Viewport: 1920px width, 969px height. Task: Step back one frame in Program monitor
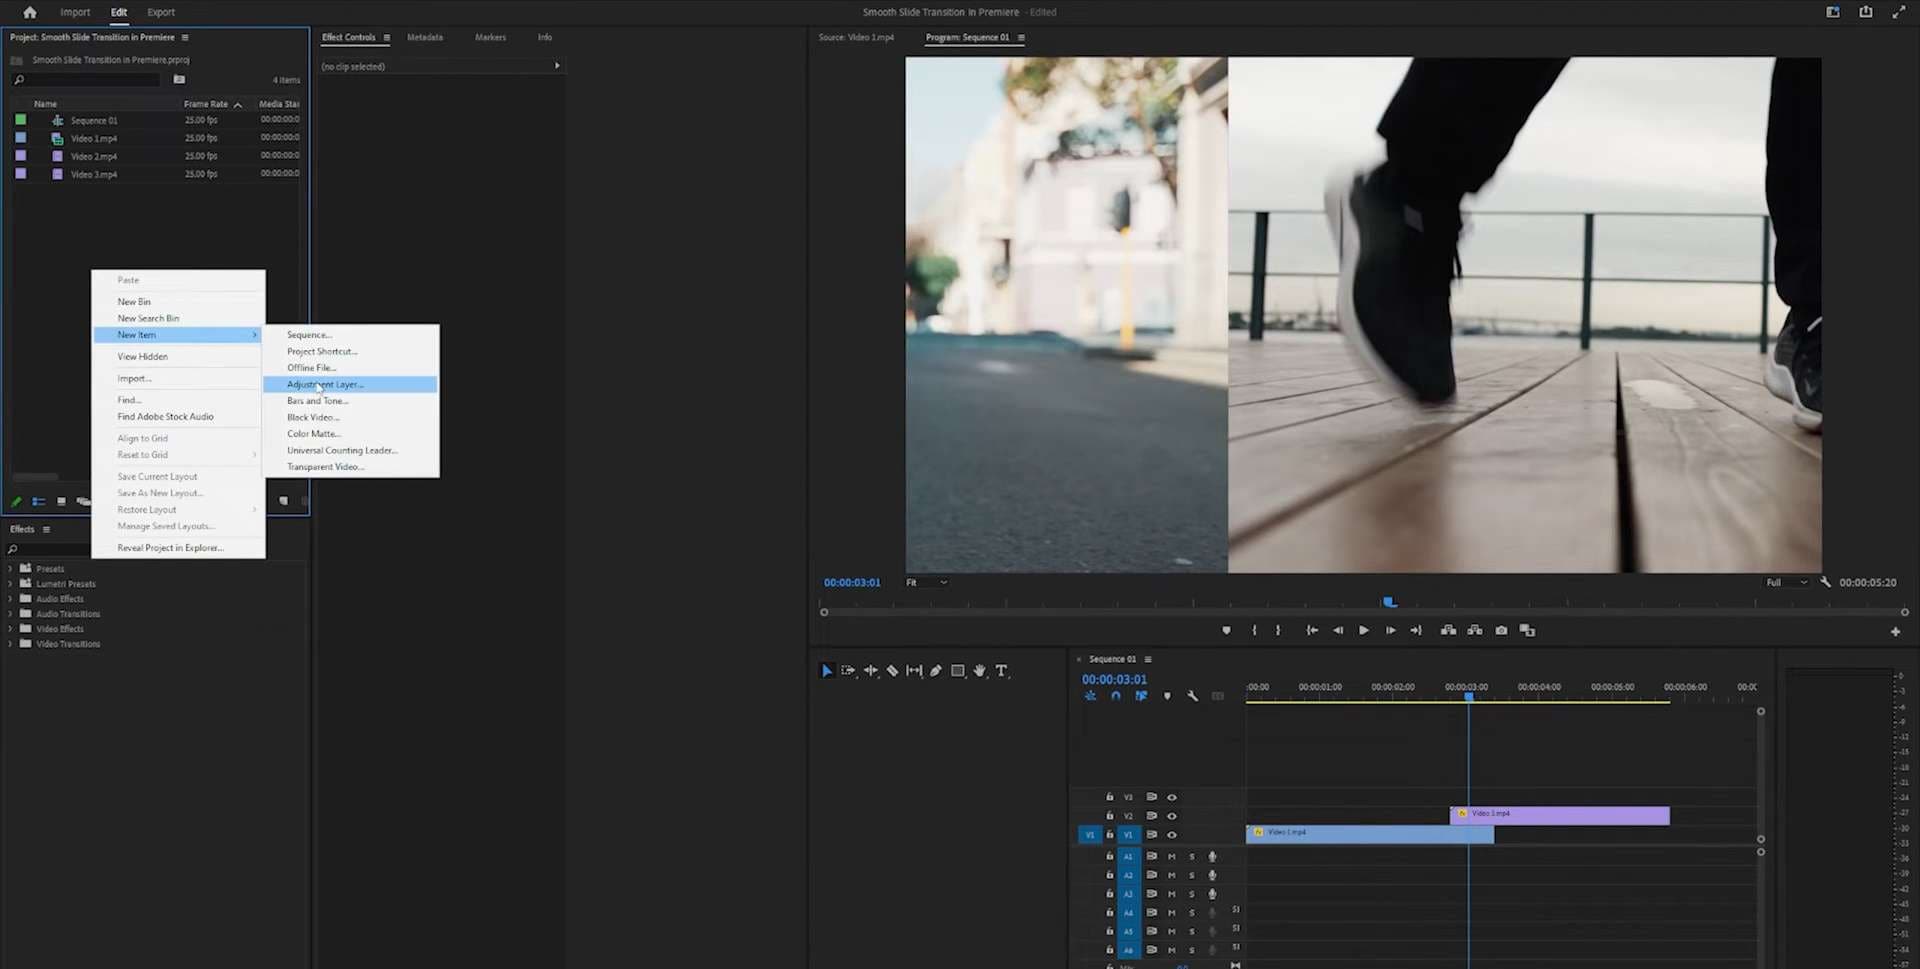[1338, 630]
